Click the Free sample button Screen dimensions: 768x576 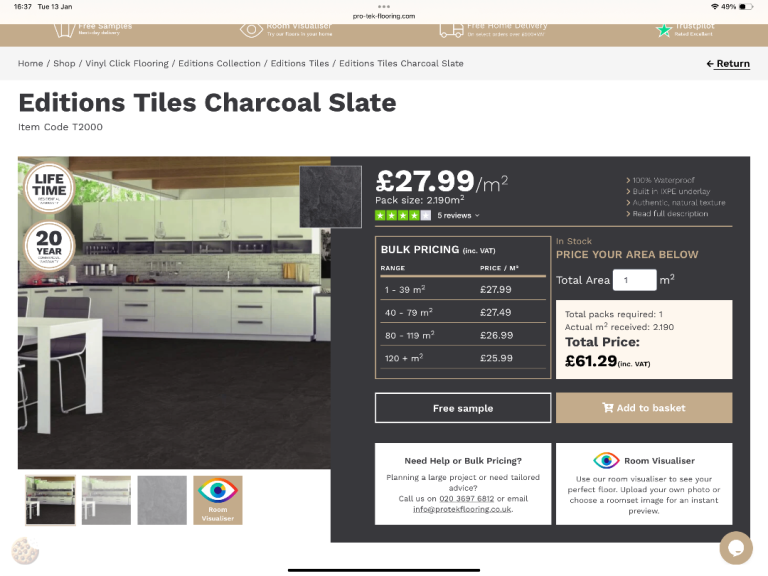463,408
